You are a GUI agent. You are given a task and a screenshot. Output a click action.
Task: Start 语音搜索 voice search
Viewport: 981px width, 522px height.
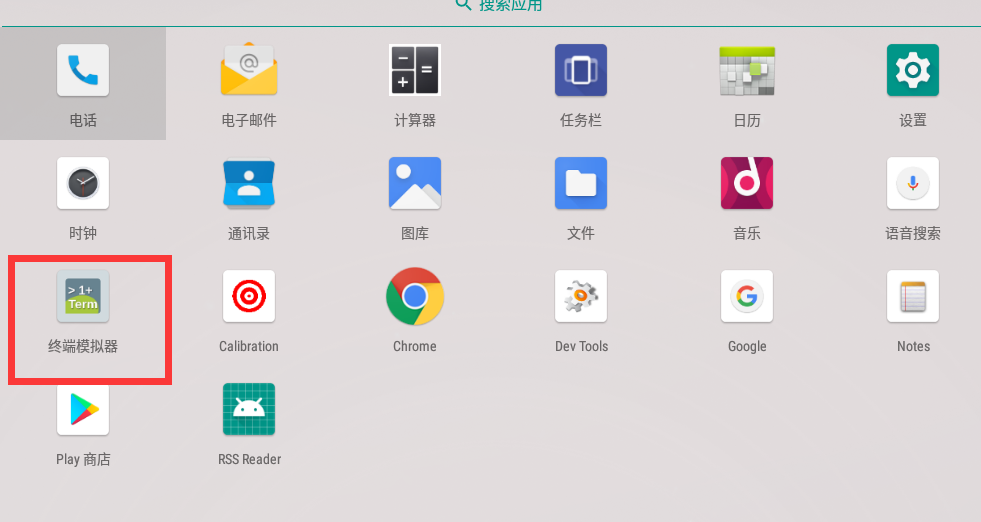[x=913, y=184]
